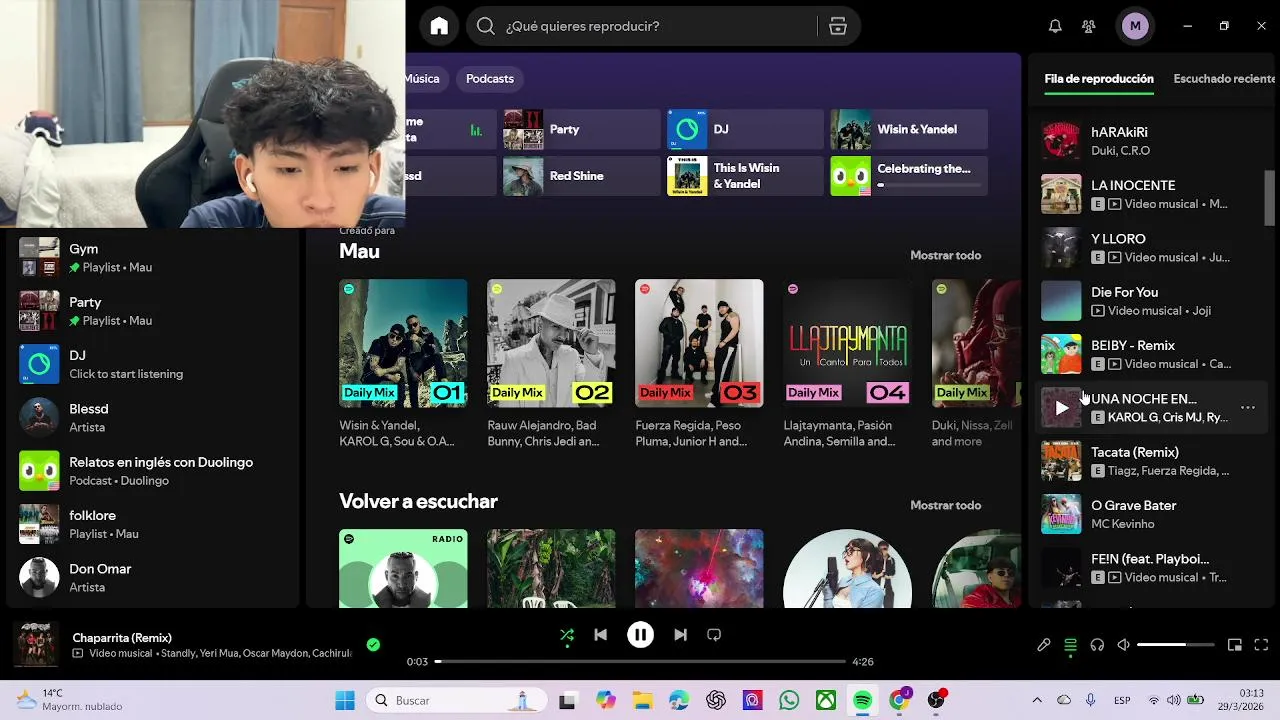1280x720 pixels.
Task: Open the Browse icon in search bar
Action: coord(838,26)
